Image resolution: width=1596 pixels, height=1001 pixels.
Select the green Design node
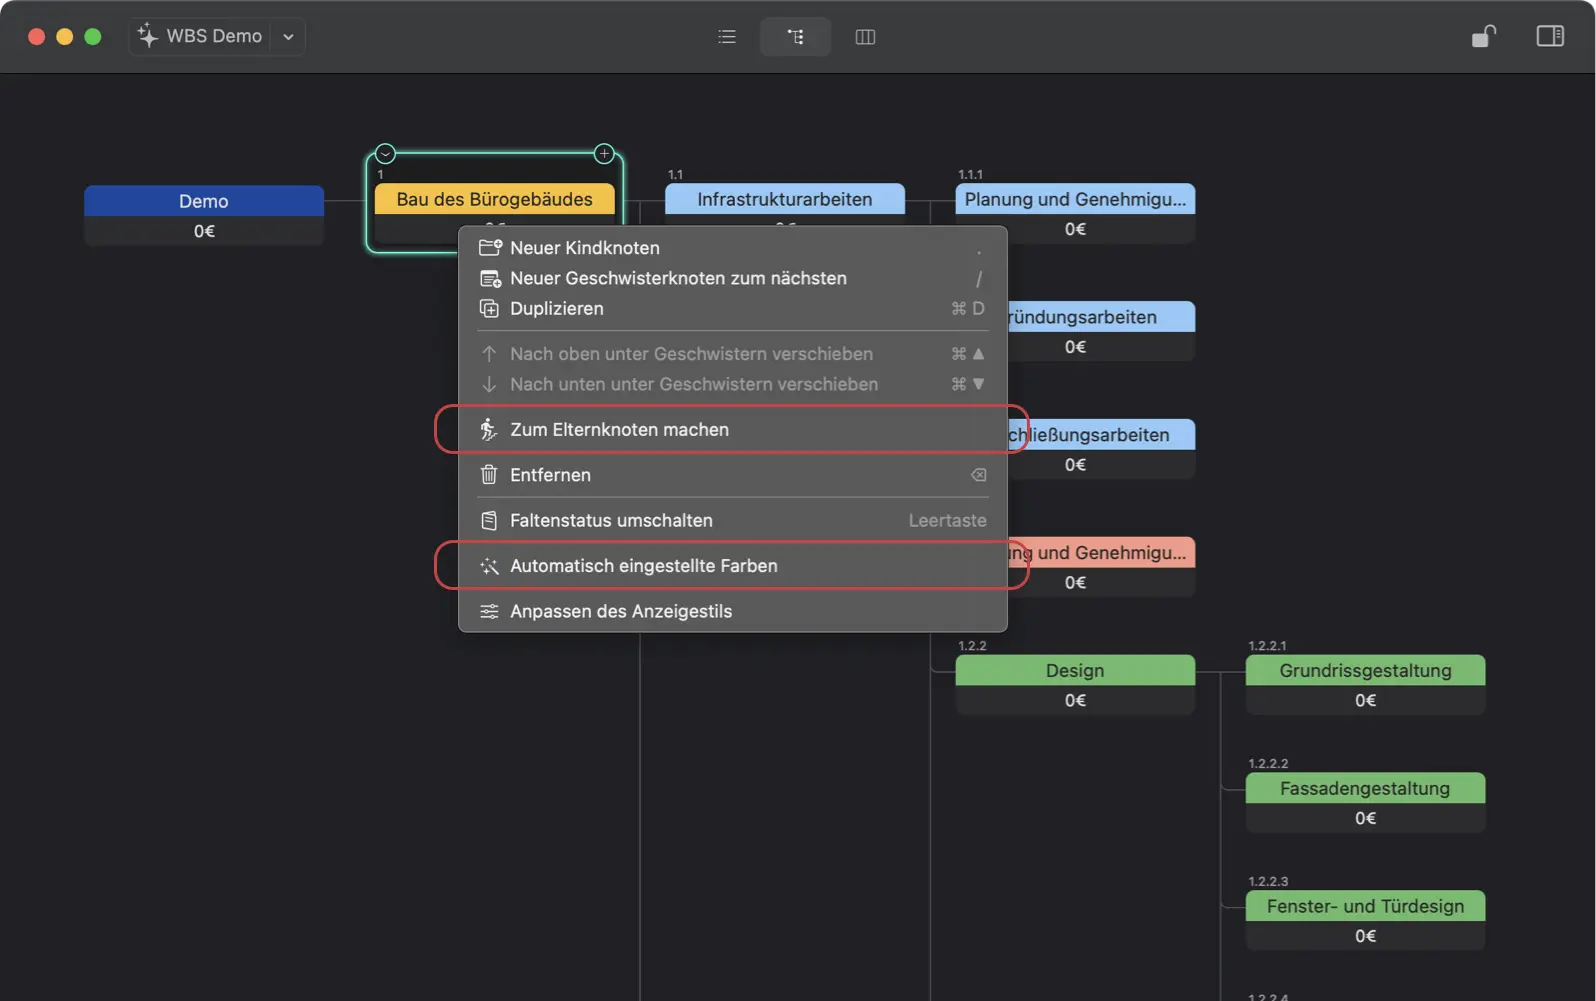pyautogui.click(x=1075, y=671)
